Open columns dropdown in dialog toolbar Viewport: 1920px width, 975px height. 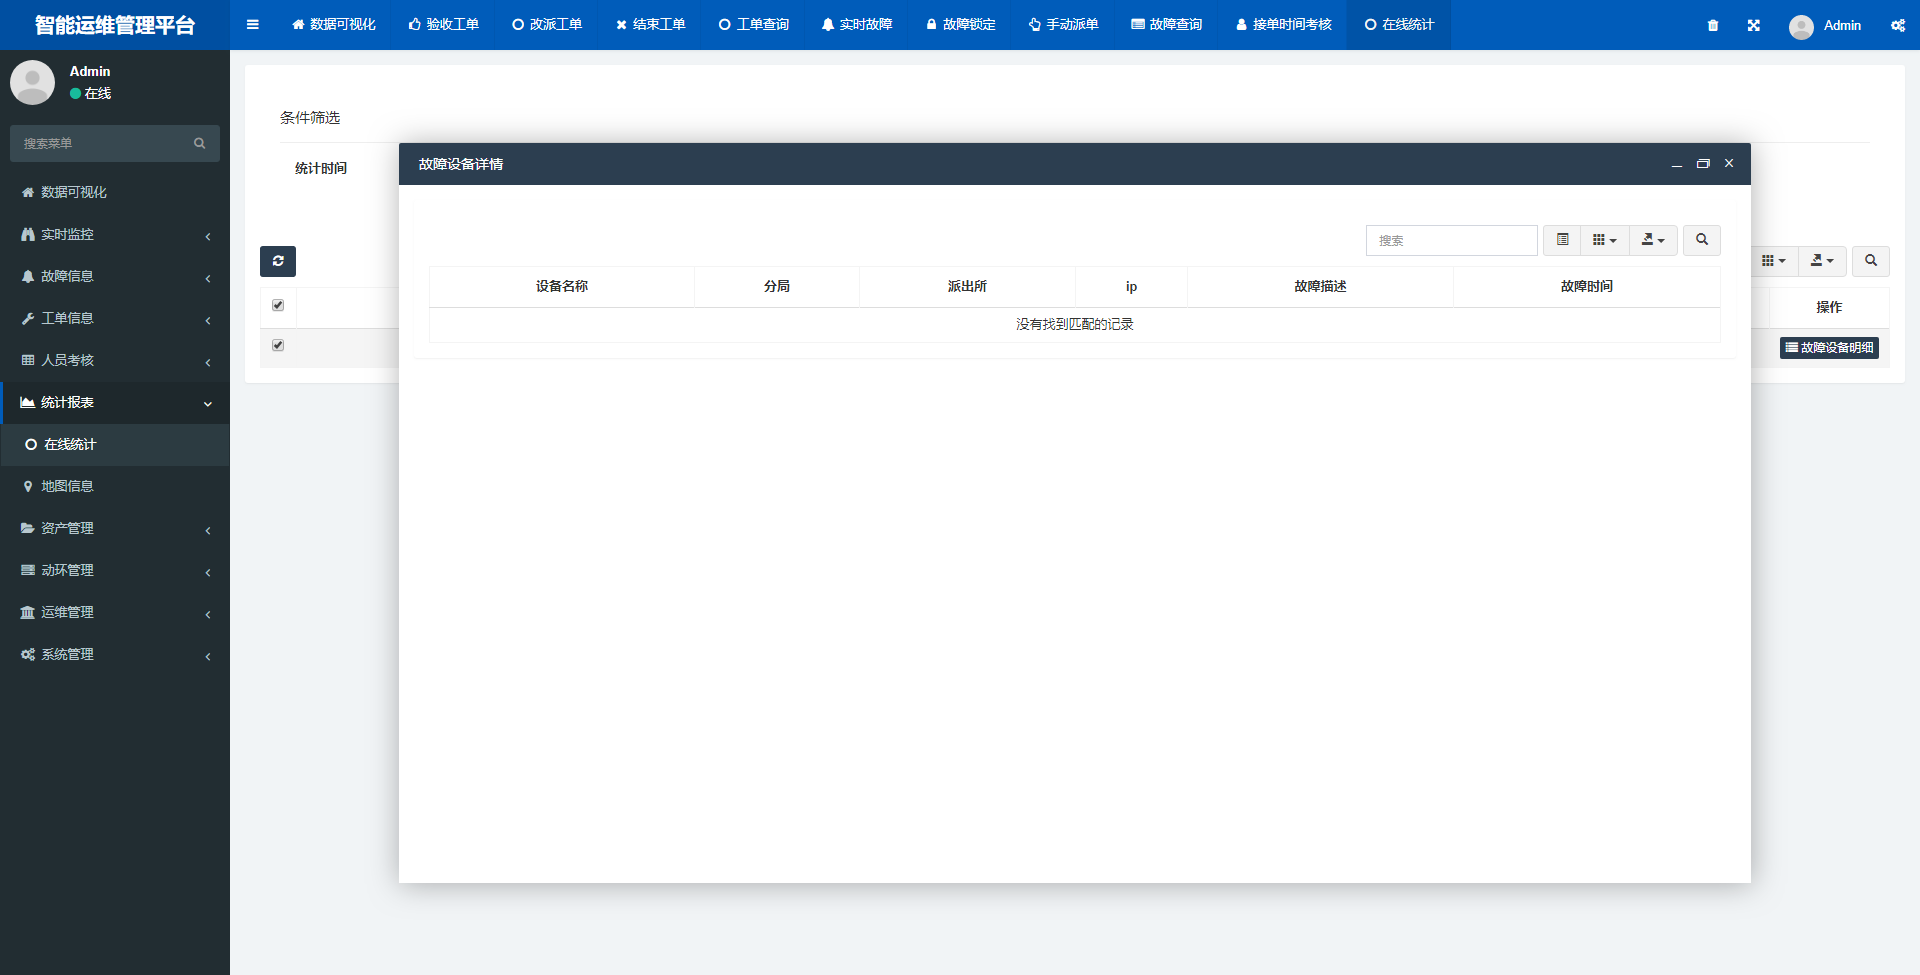(x=1605, y=240)
